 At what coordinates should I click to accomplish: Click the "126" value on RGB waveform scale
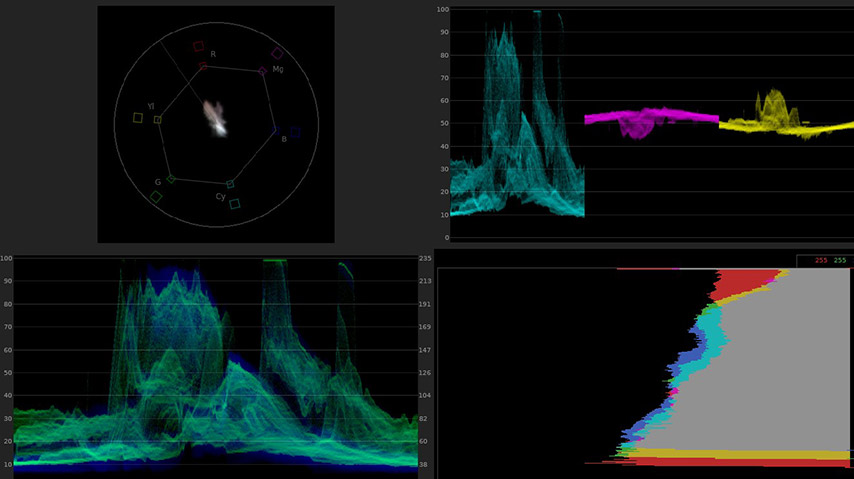(425, 373)
